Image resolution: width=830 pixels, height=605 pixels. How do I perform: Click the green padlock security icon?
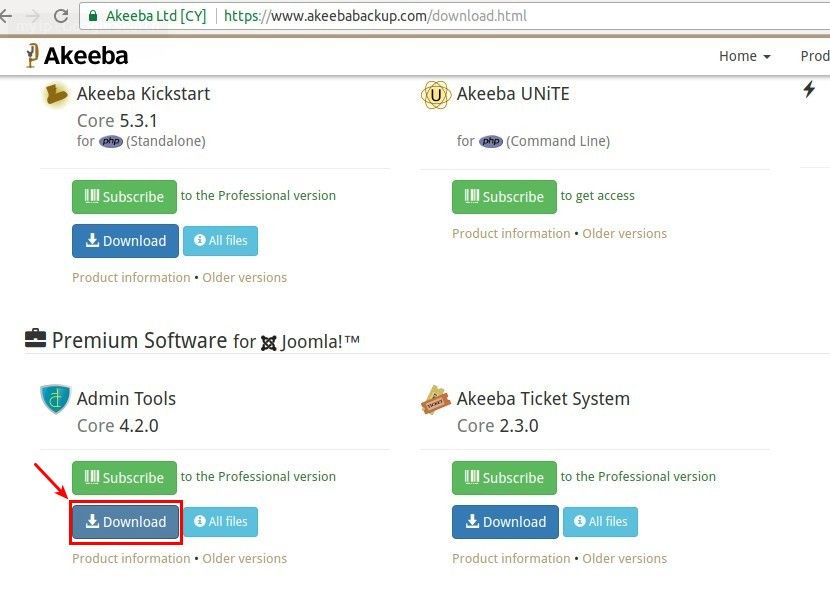point(93,16)
